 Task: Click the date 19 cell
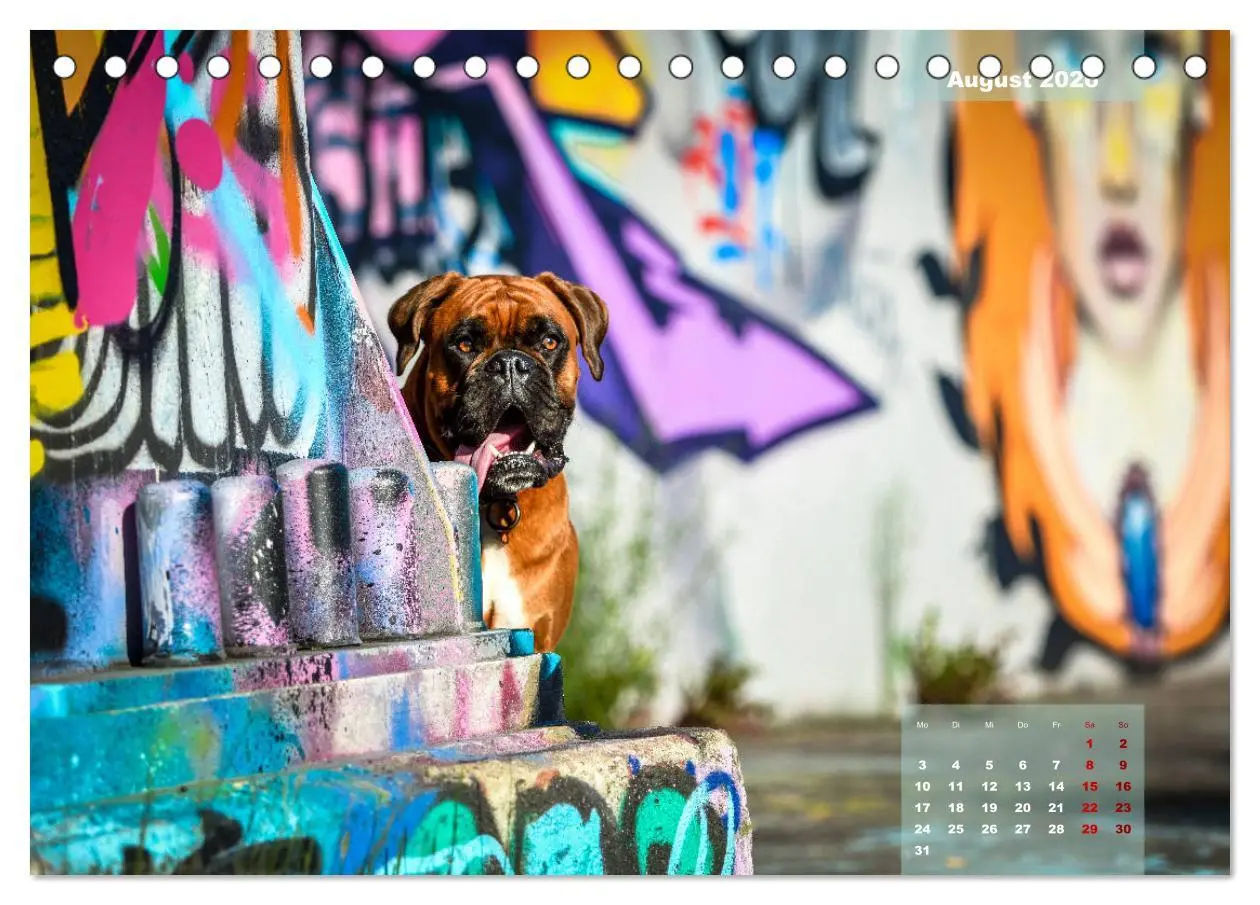[x=989, y=808]
